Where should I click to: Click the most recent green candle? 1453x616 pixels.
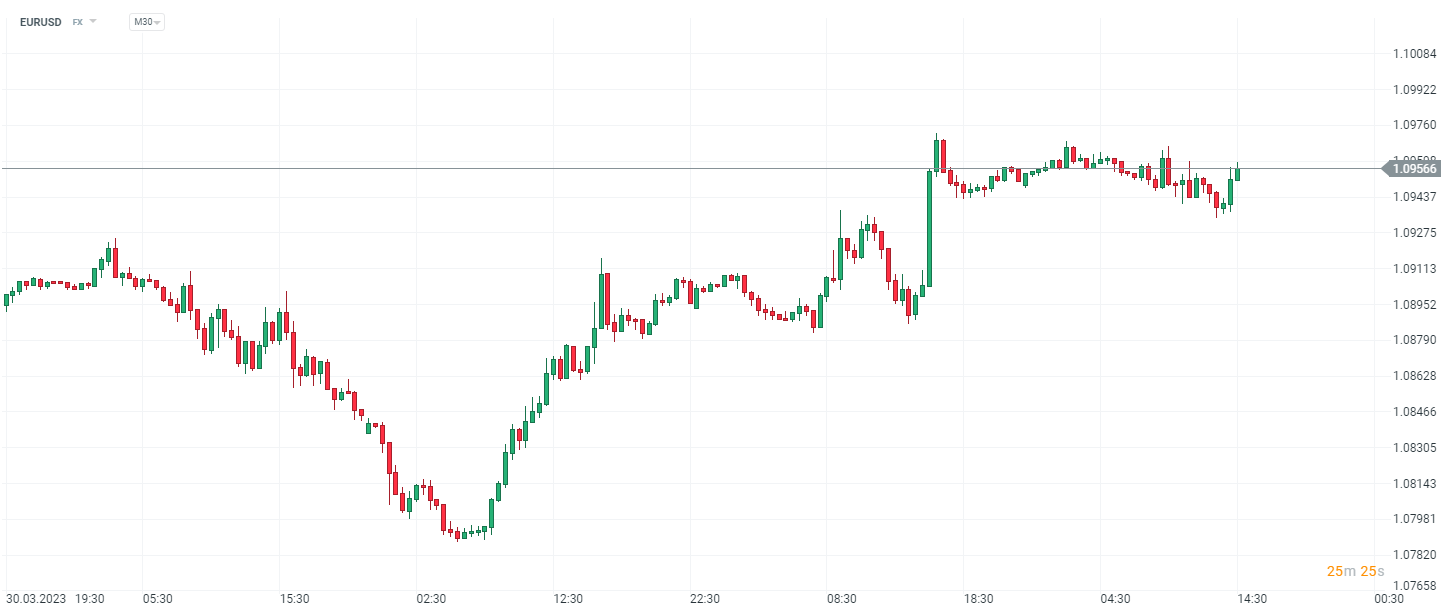1237,173
